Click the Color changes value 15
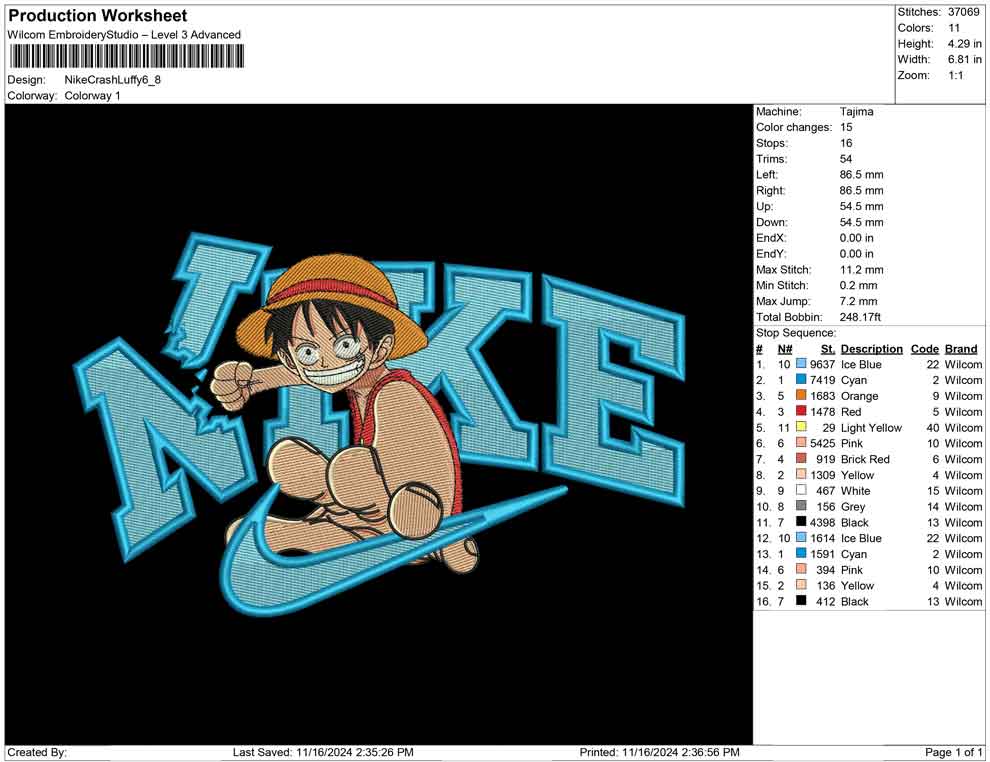The image size is (990, 762). pyautogui.click(x=846, y=127)
